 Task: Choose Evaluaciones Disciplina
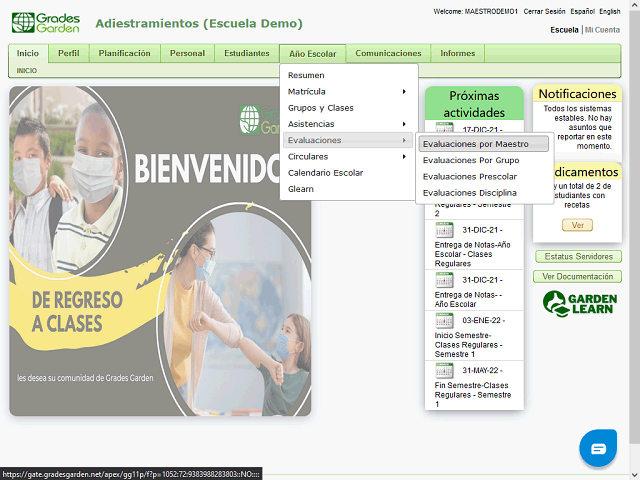coord(484,193)
